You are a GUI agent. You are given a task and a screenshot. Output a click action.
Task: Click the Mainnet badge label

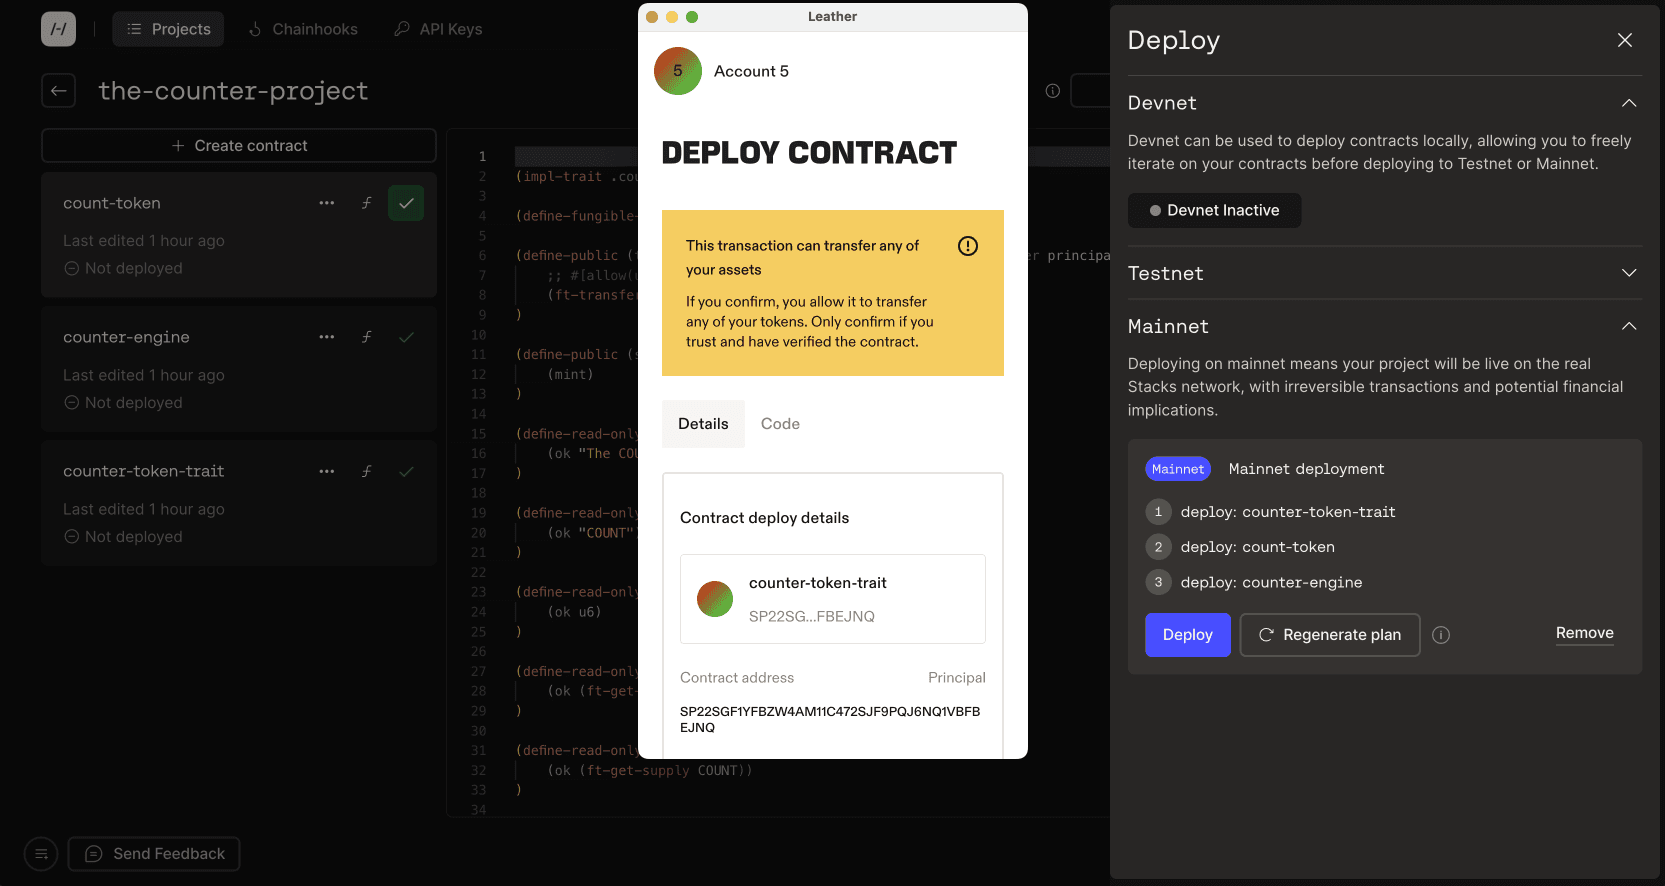point(1178,469)
